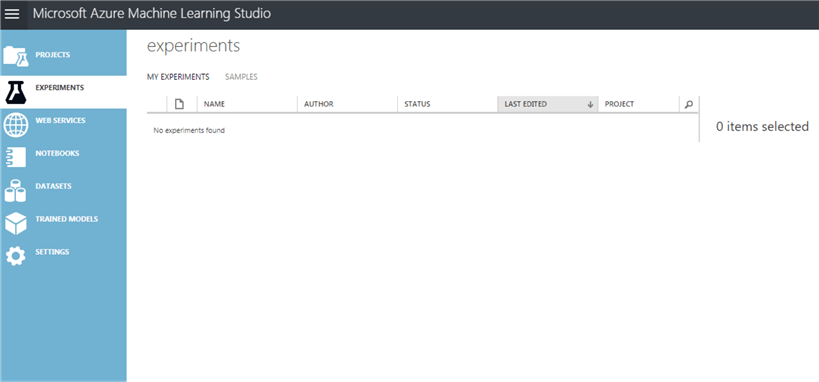Click the 'experiments' page heading
819x382 pixels.
point(193,46)
